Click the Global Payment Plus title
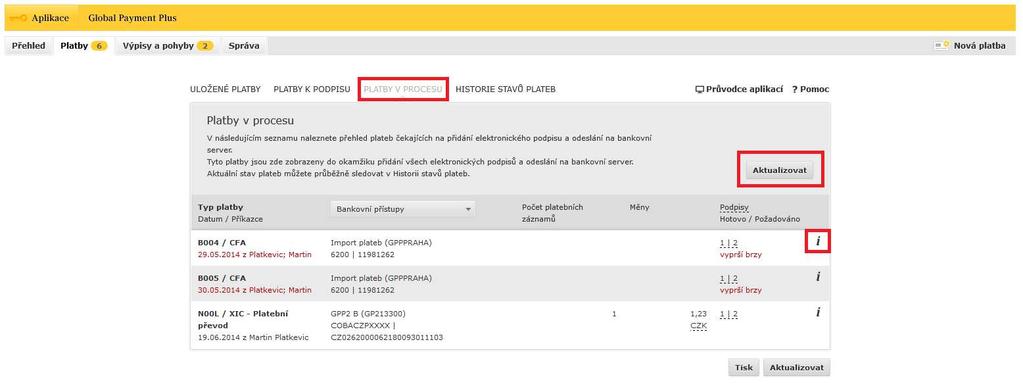This screenshot has width=1023, height=390. coord(132,18)
